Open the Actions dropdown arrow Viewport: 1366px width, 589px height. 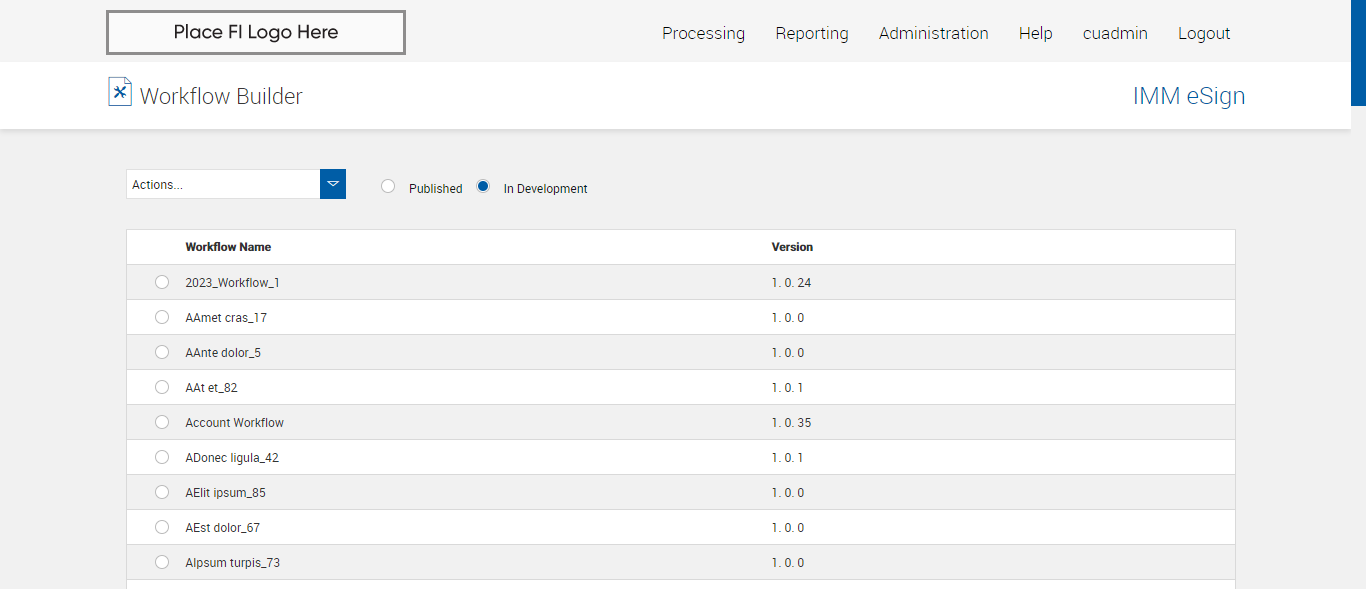pos(333,184)
